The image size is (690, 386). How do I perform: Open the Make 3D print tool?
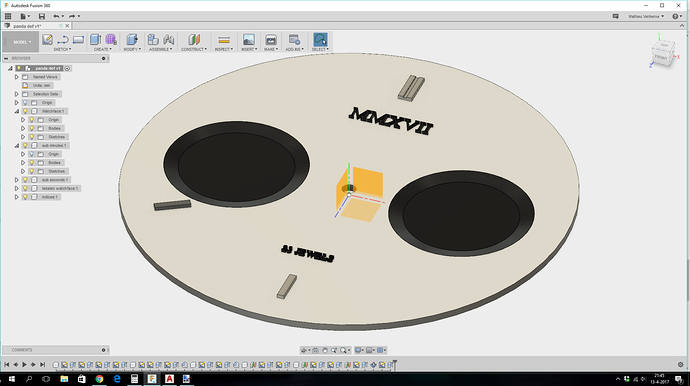click(x=271, y=40)
